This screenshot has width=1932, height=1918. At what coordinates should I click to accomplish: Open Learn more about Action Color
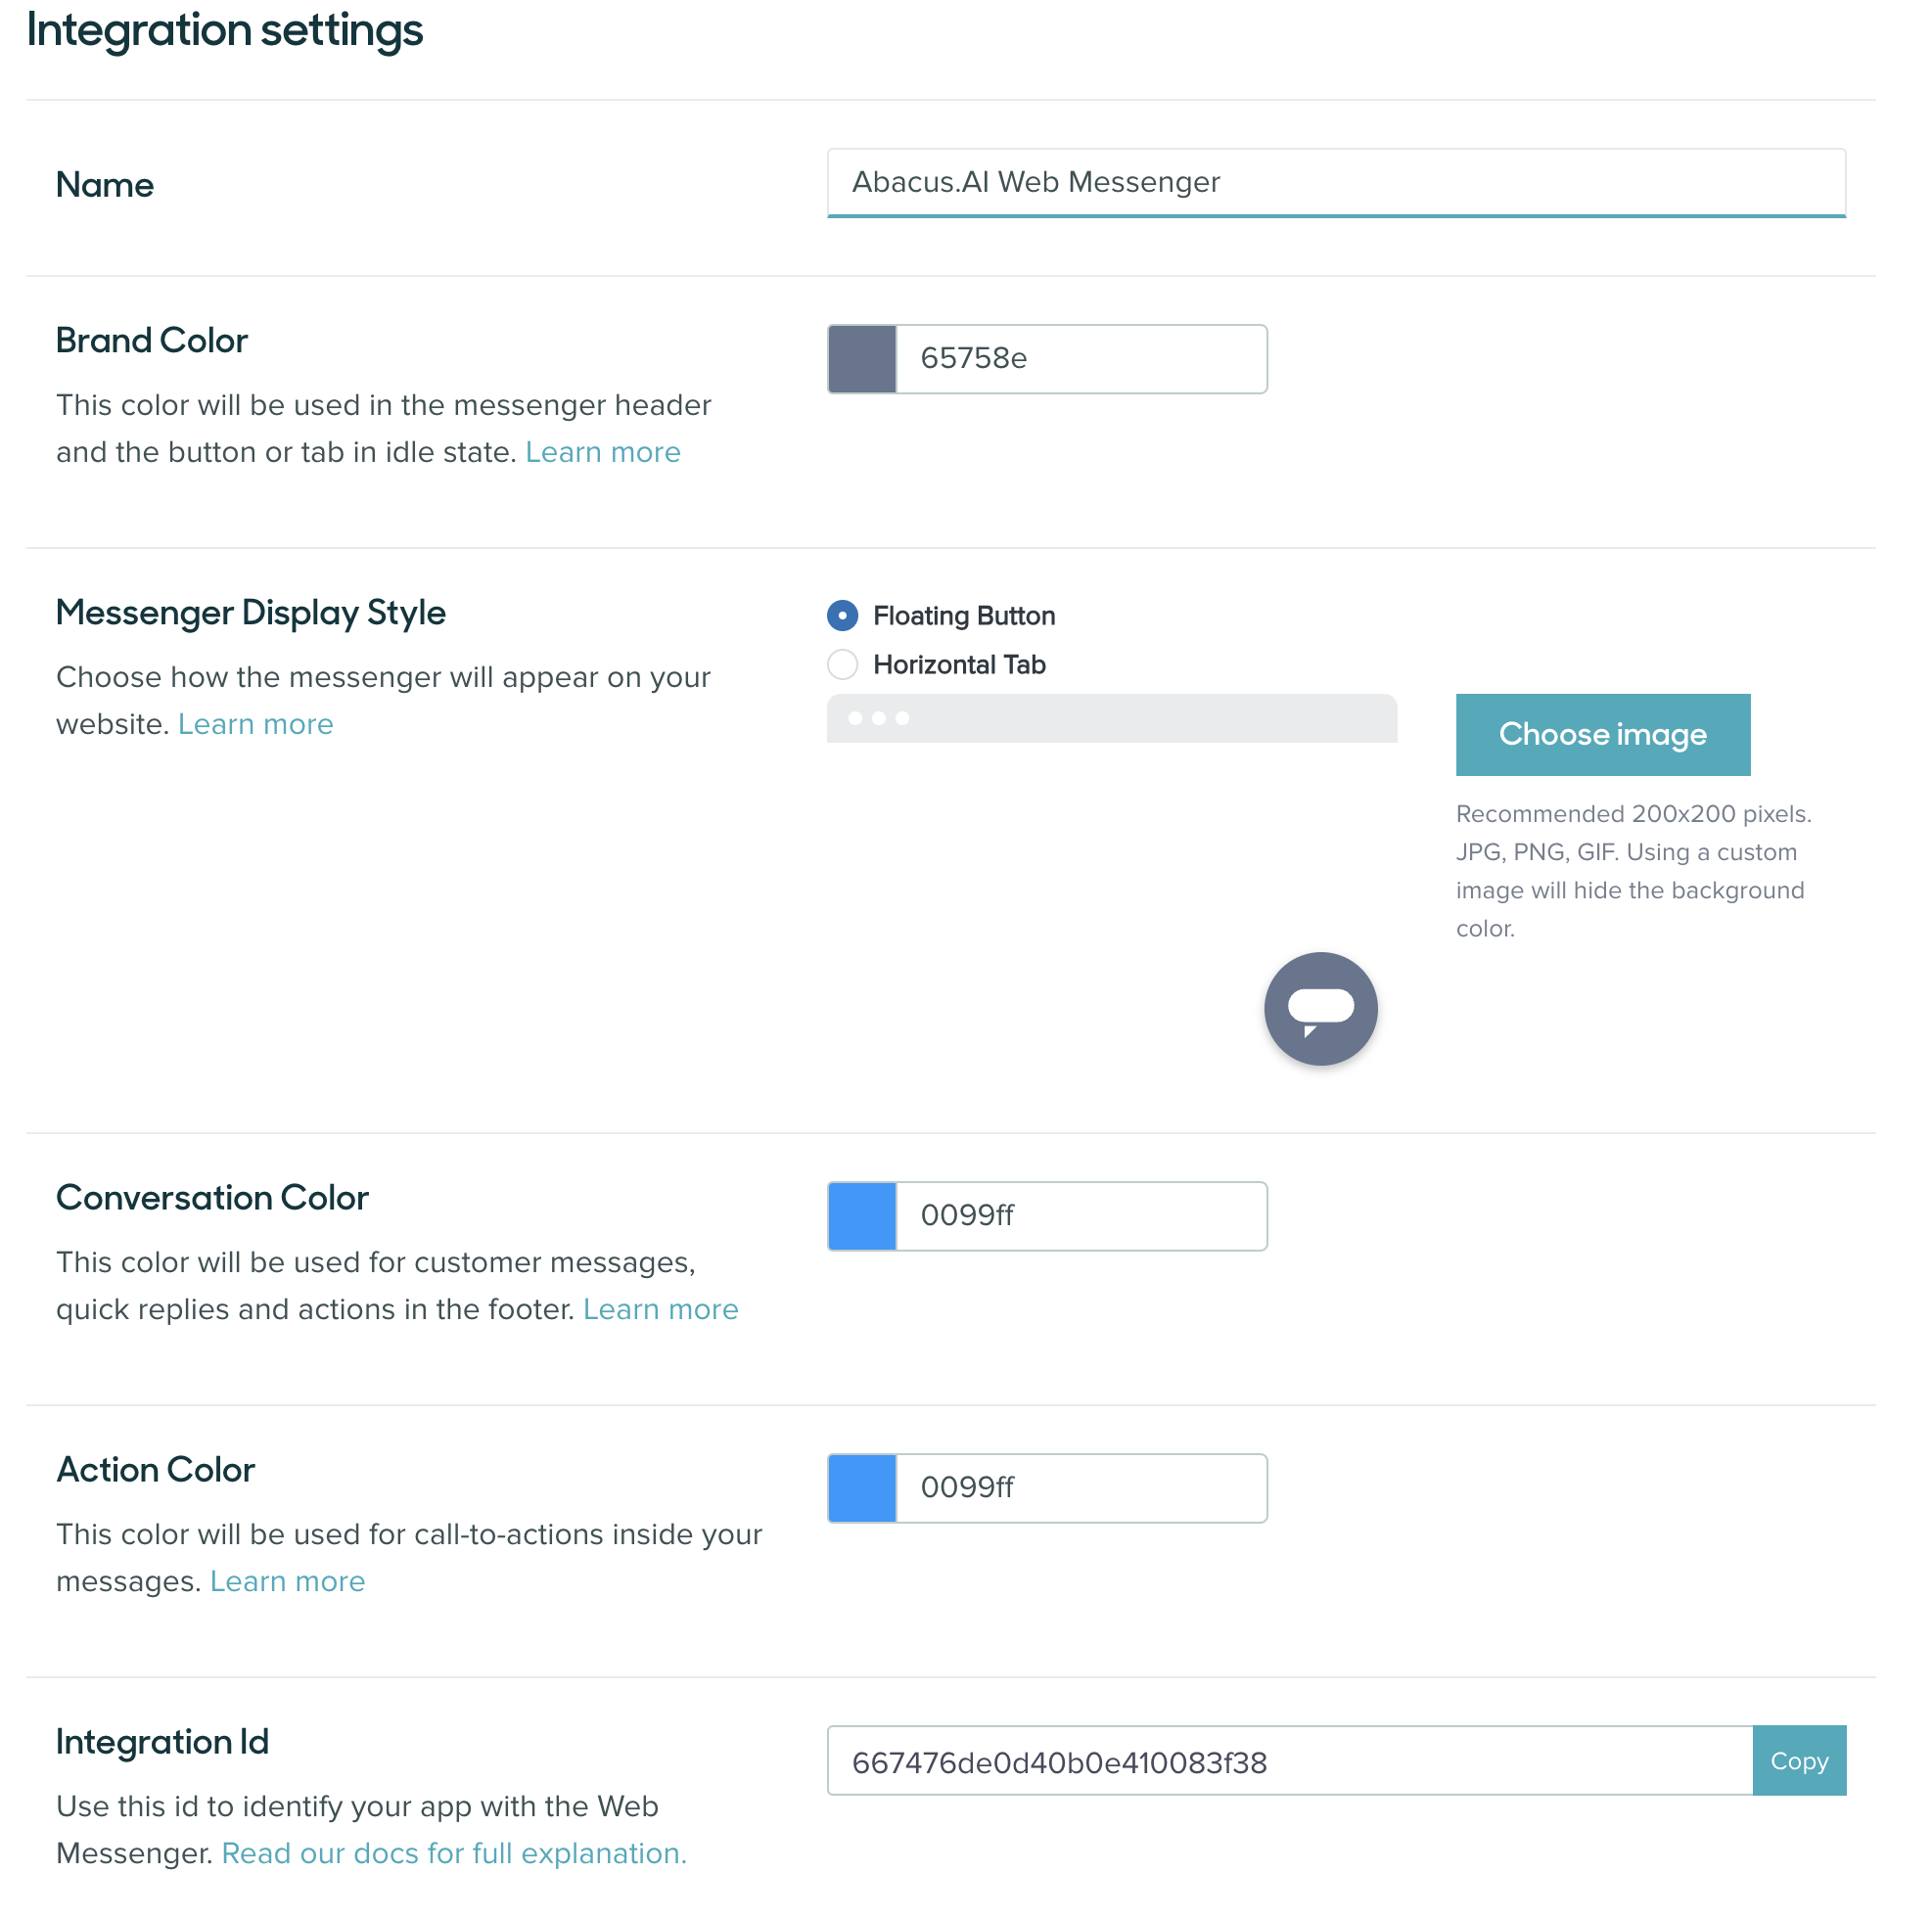(287, 1581)
